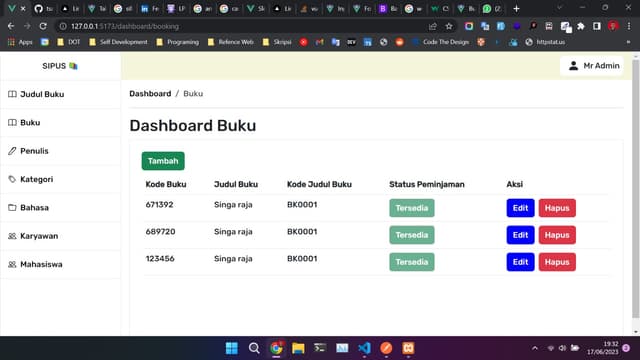Open the DOT bookmark folder
Viewport: 640px width, 360px height.
point(69,42)
